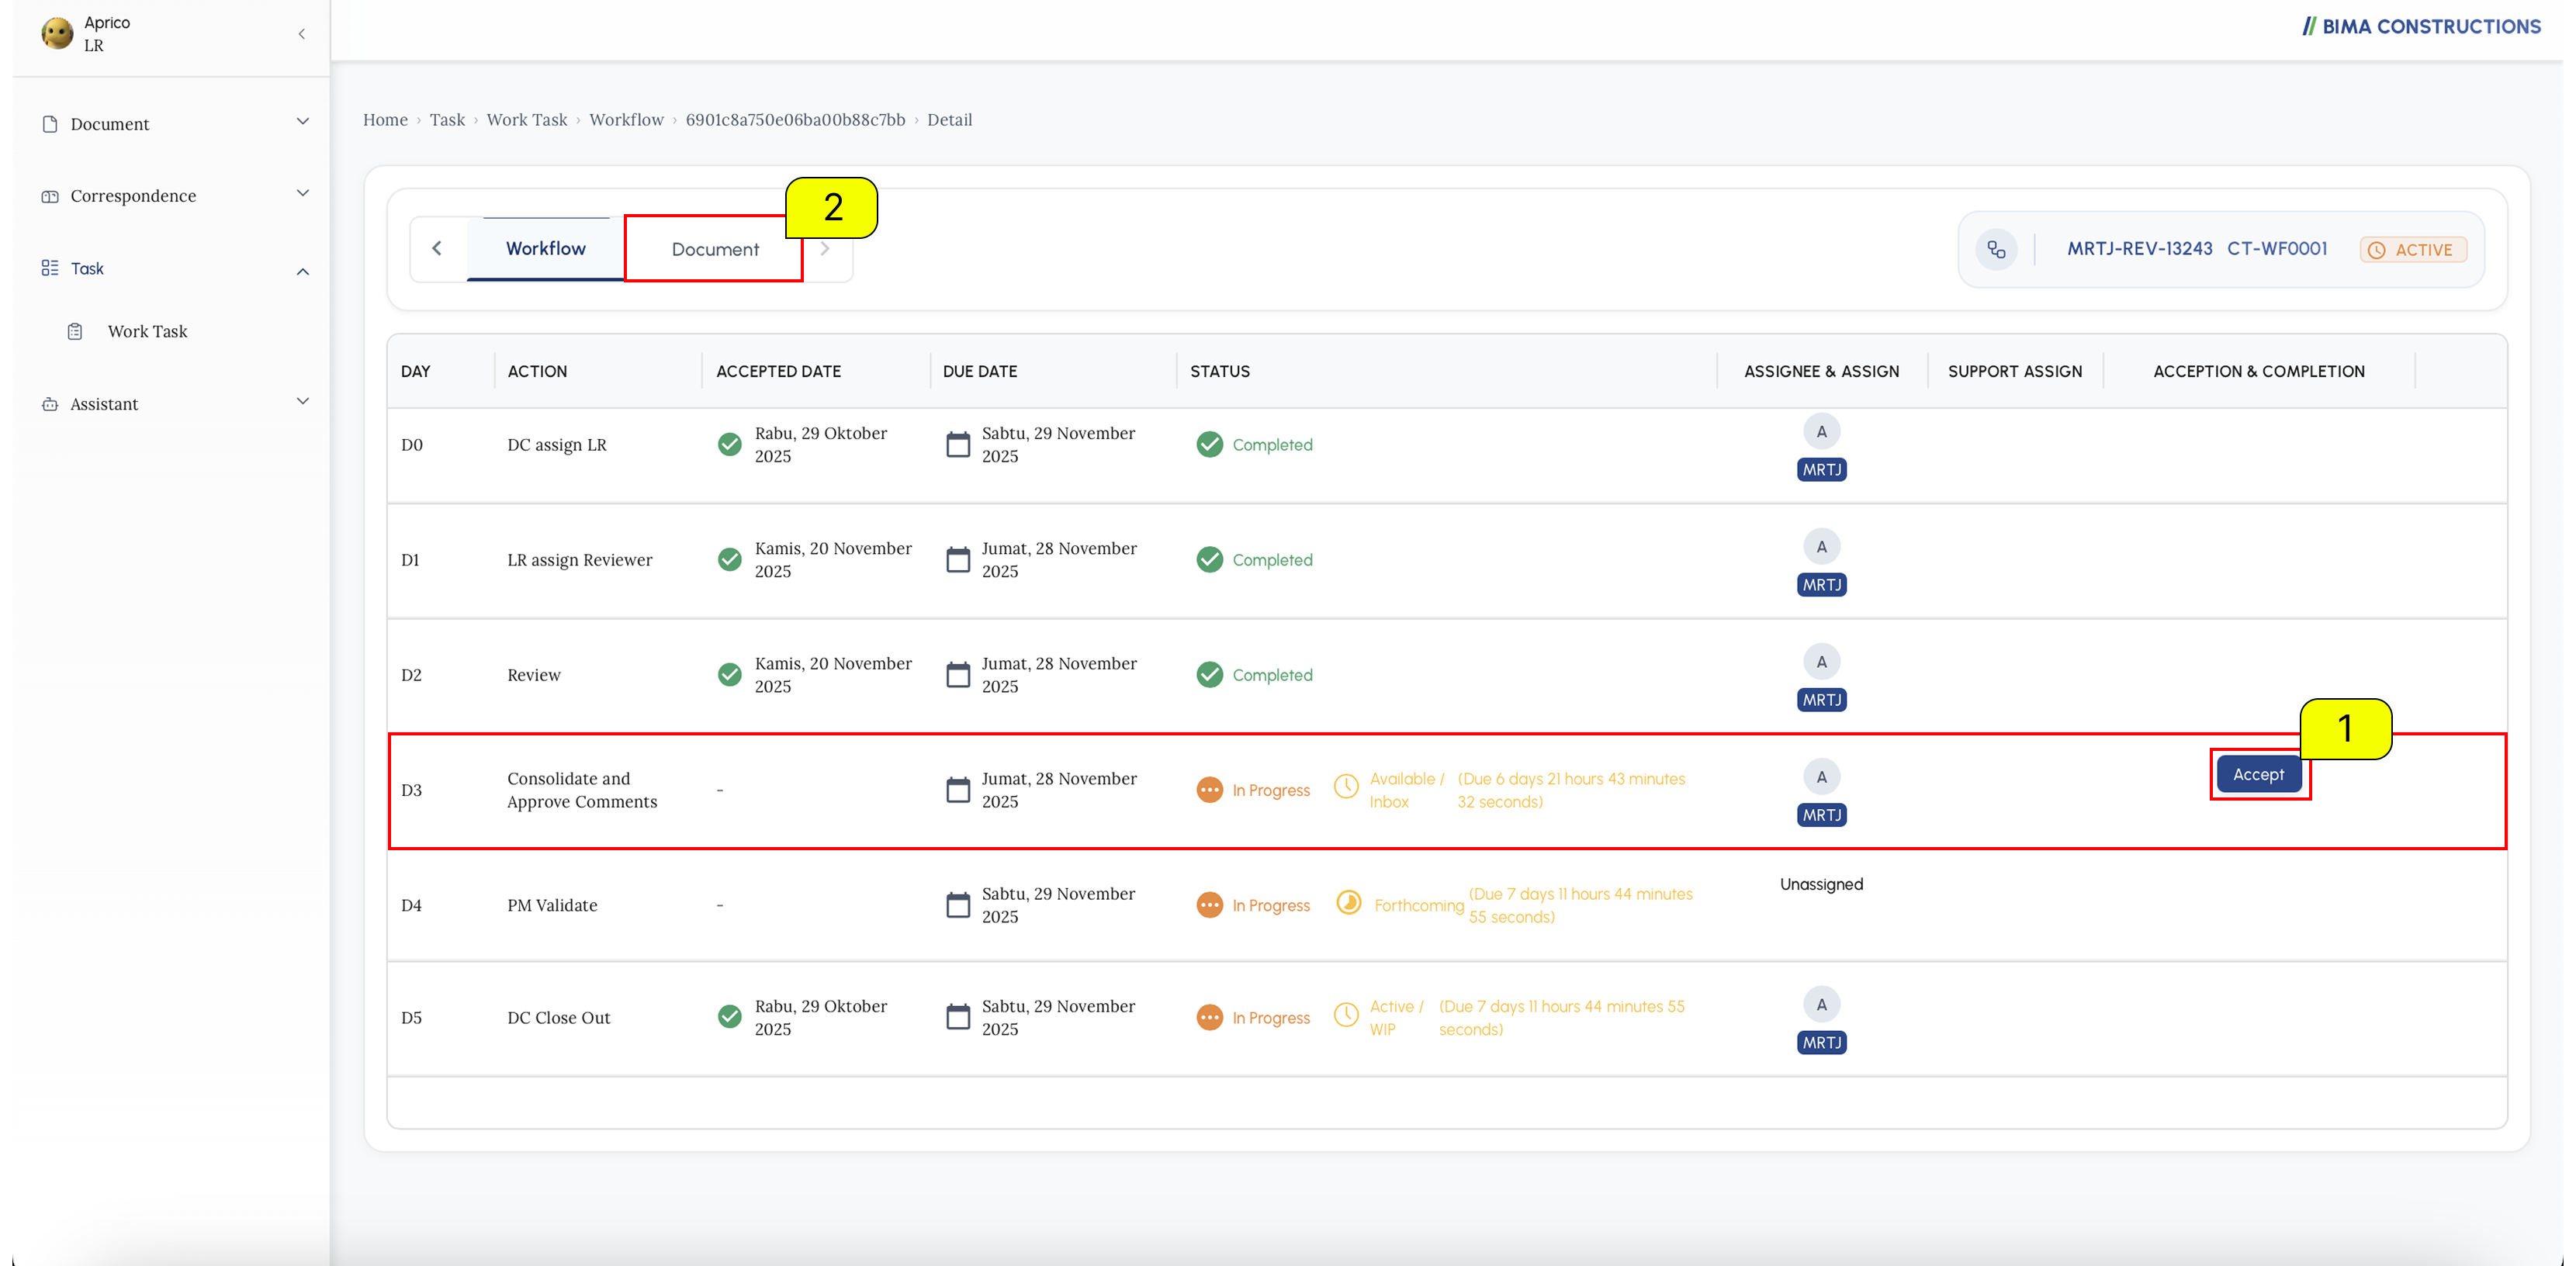Click the In Progress icon in the D3 row
This screenshot has width=2576, height=1266.
1209,789
